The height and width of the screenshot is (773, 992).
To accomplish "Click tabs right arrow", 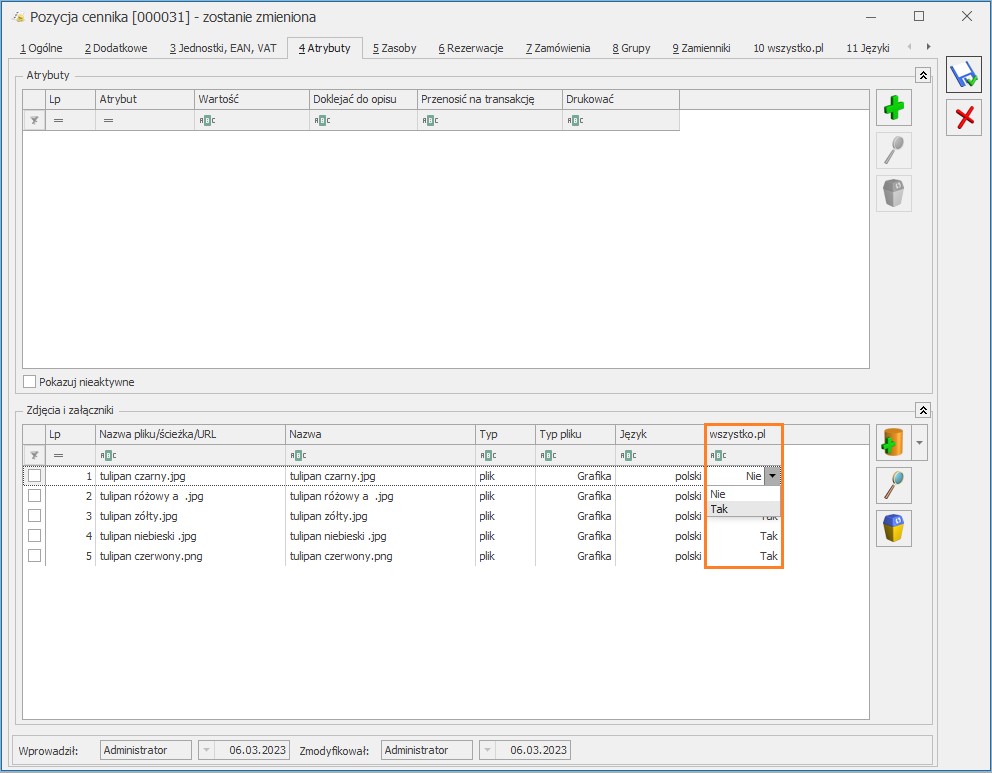I will tap(928, 47).
